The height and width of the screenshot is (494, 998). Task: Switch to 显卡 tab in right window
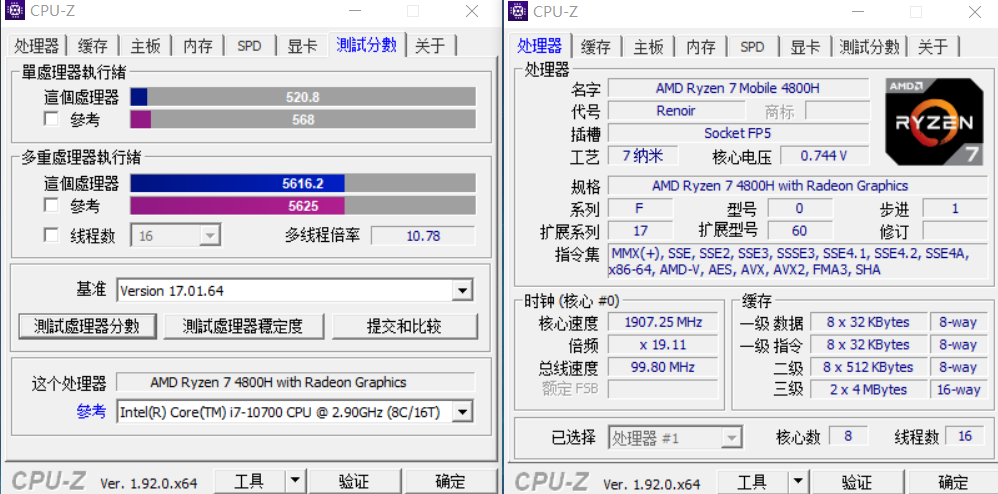805,46
